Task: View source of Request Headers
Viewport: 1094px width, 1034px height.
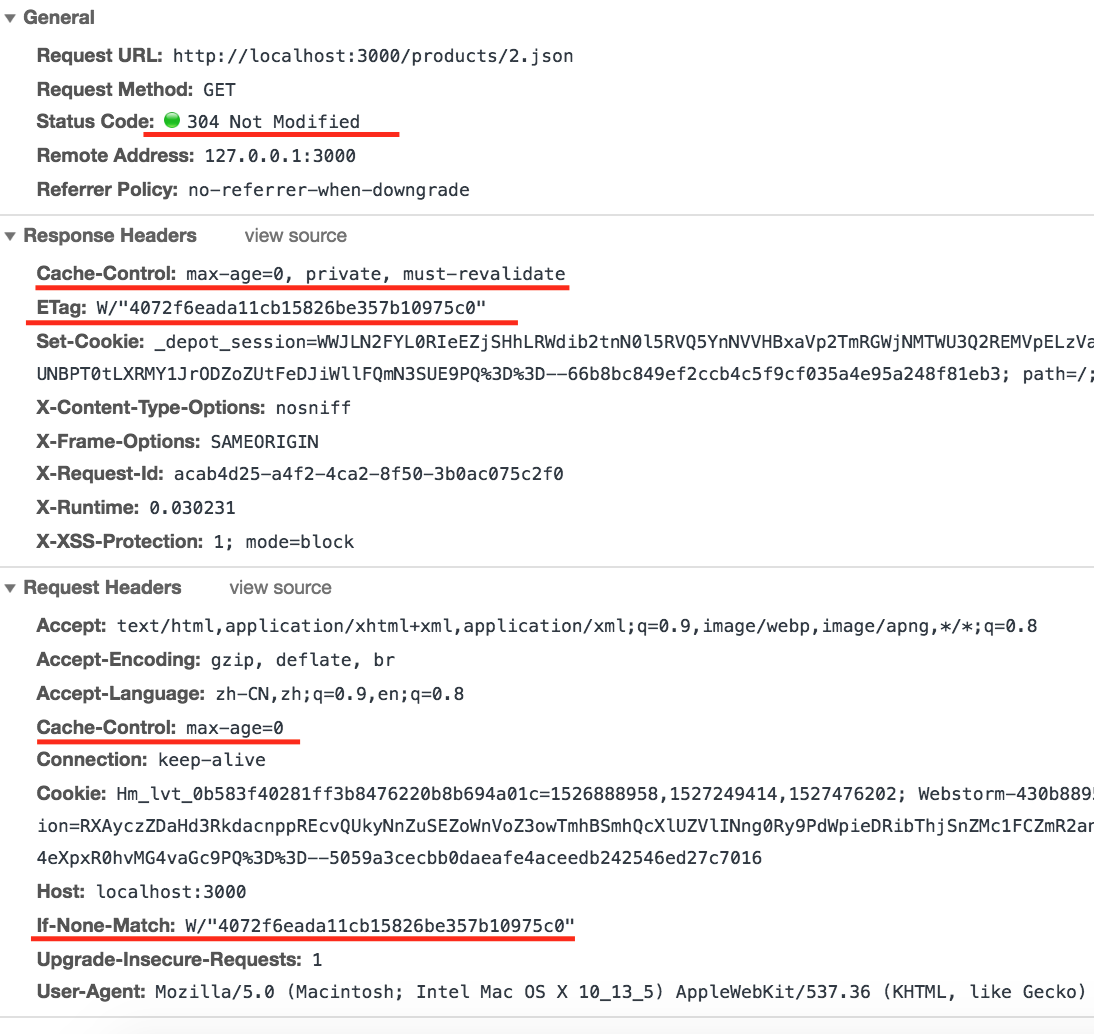Action: click(280, 588)
